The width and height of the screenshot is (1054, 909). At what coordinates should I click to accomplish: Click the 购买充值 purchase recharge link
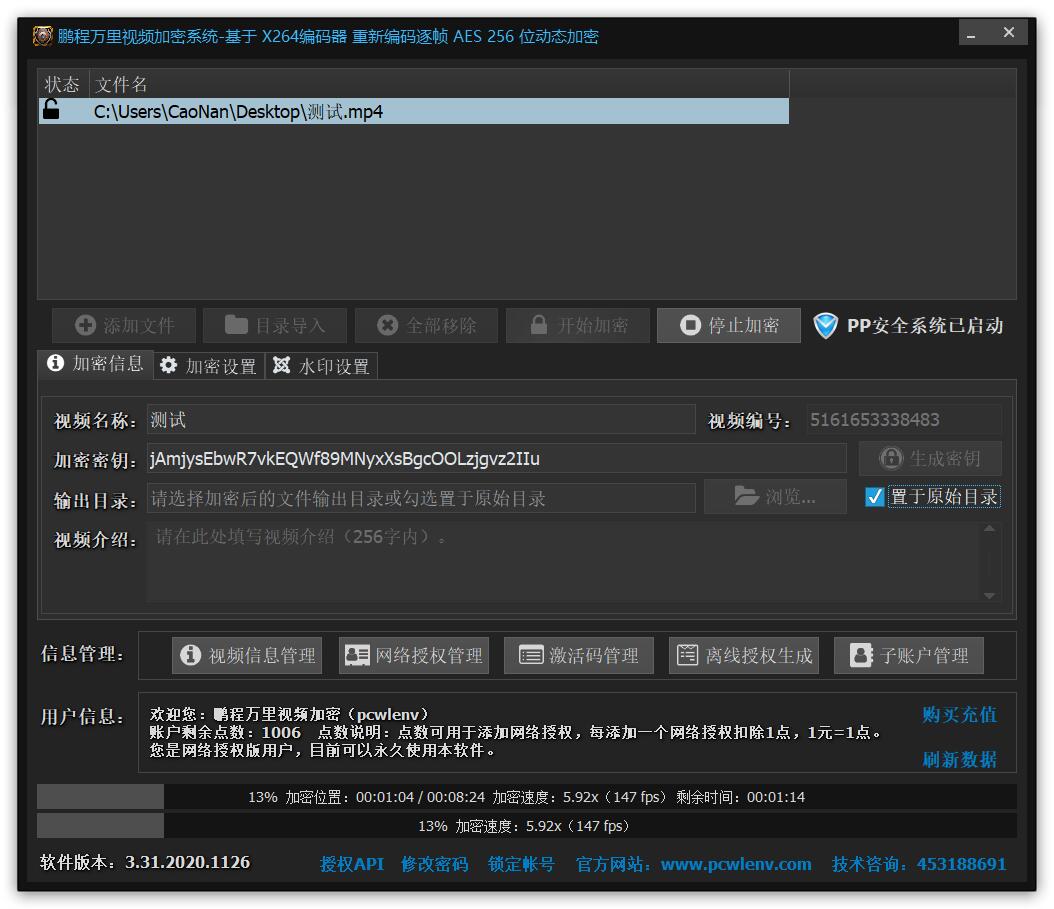click(959, 715)
